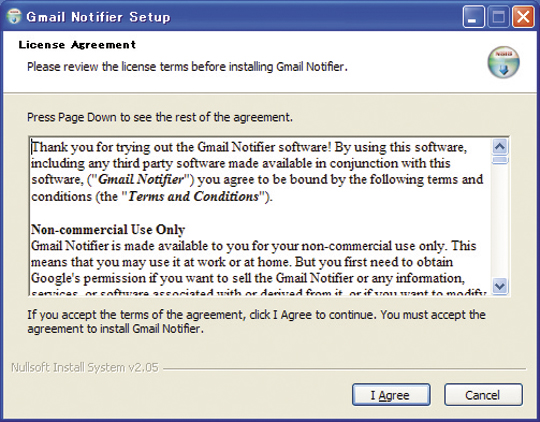Click the NSIS installer logo in header
The height and width of the screenshot is (422, 540).
tap(503, 62)
